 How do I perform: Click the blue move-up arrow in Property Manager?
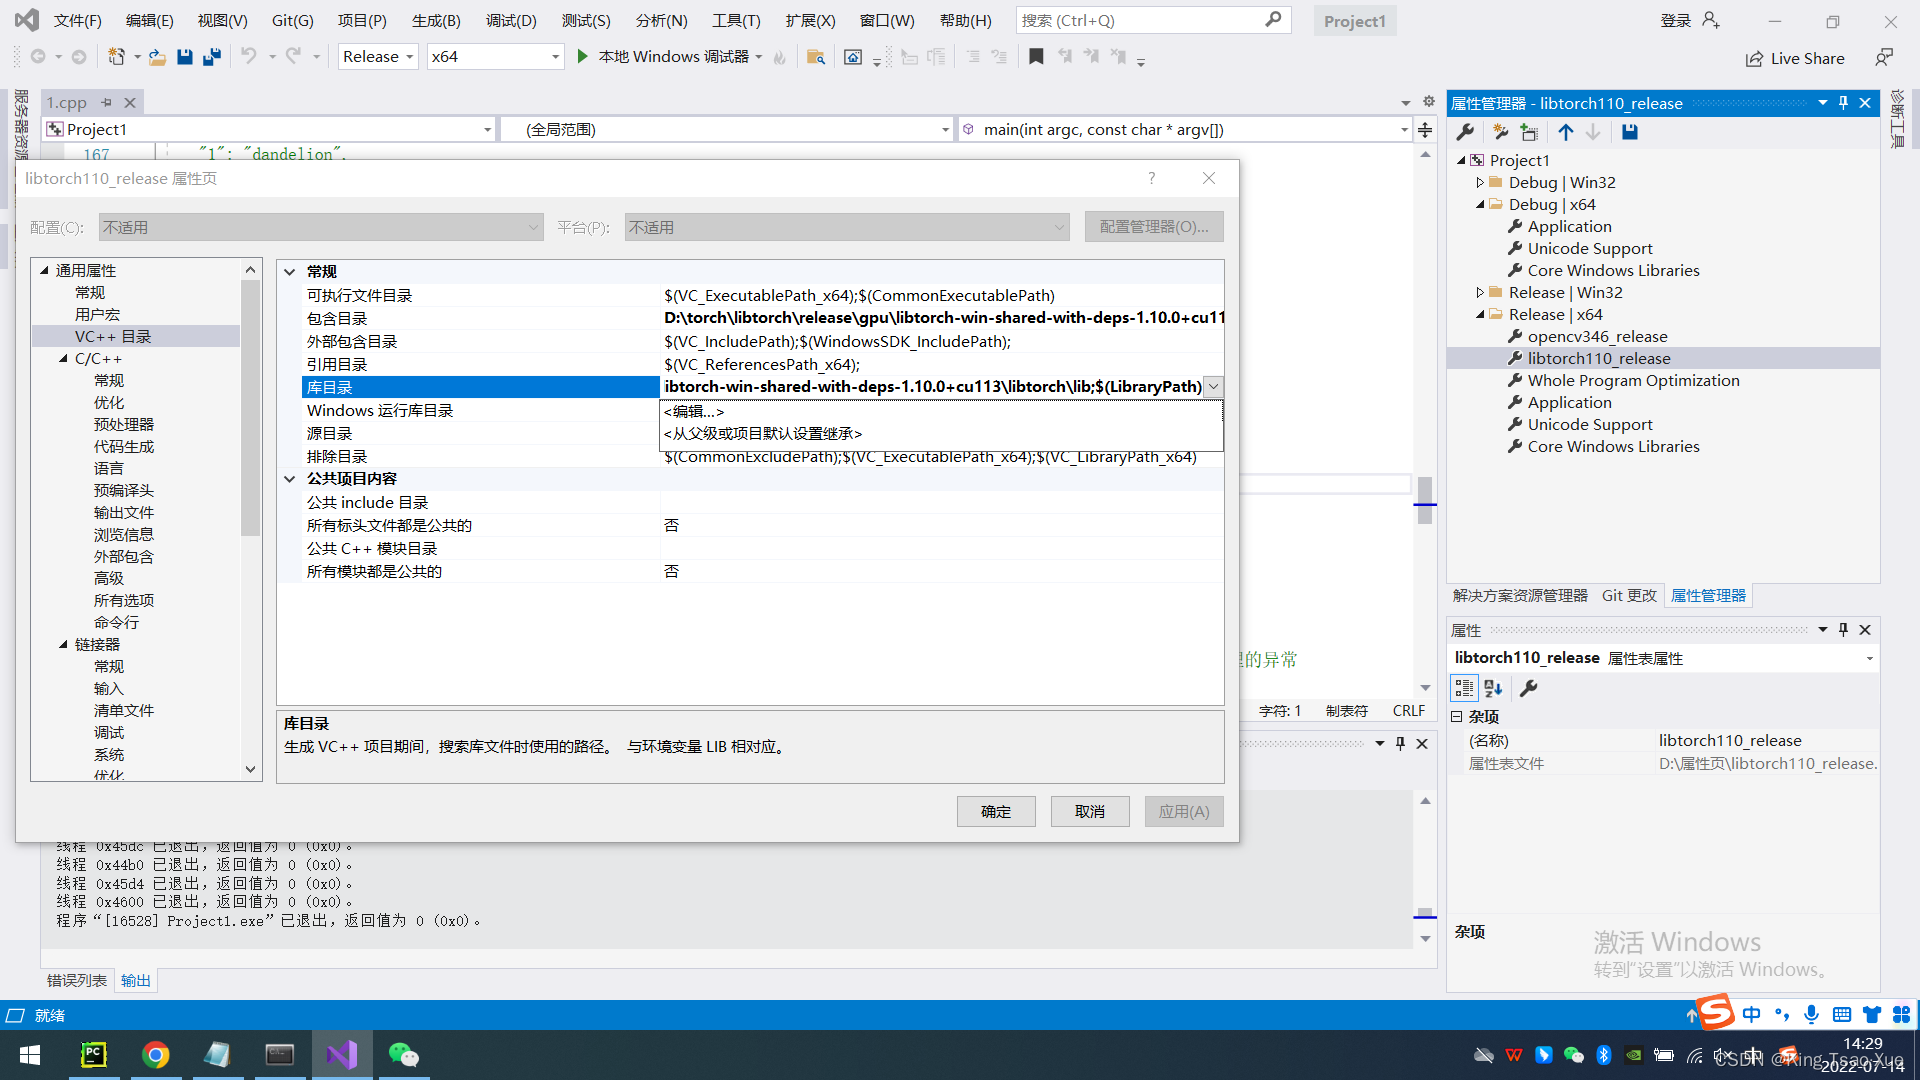point(1566,132)
